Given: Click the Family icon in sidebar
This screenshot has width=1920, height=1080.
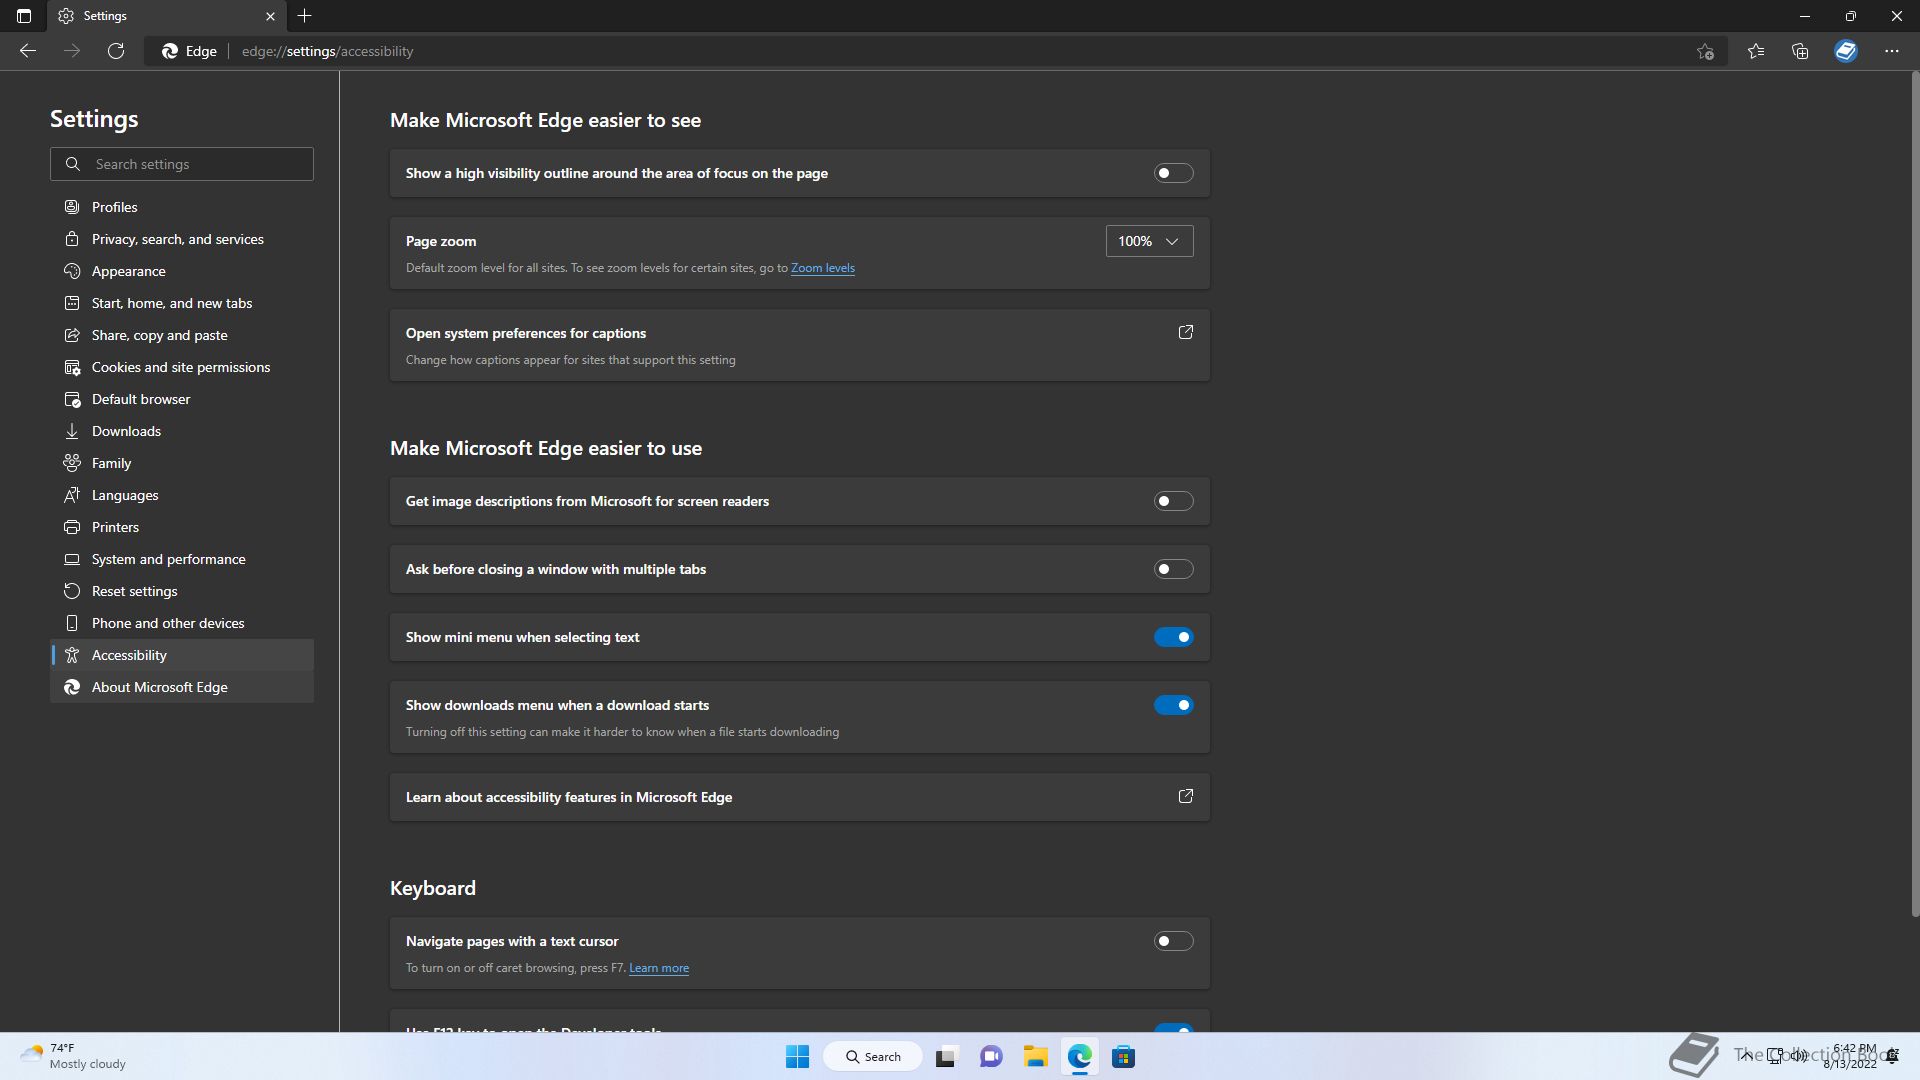Looking at the screenshot, I should click(x=72, y=463).
